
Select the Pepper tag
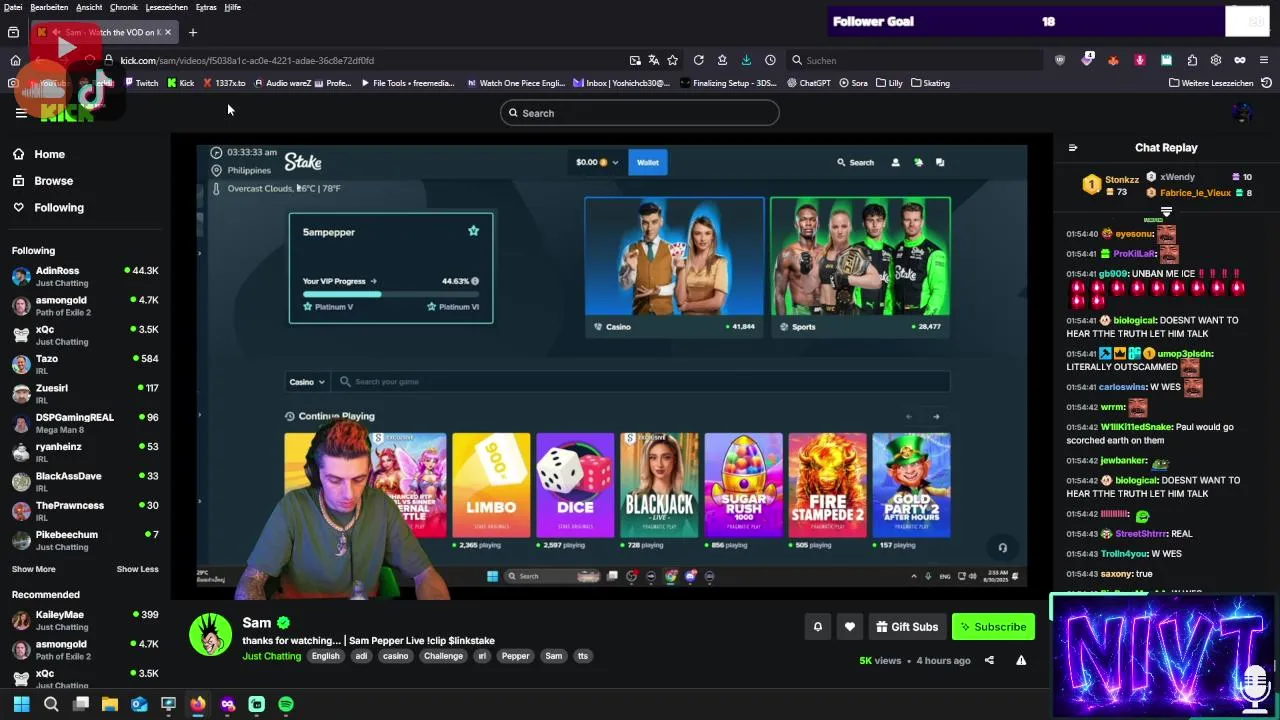(516, 656)
